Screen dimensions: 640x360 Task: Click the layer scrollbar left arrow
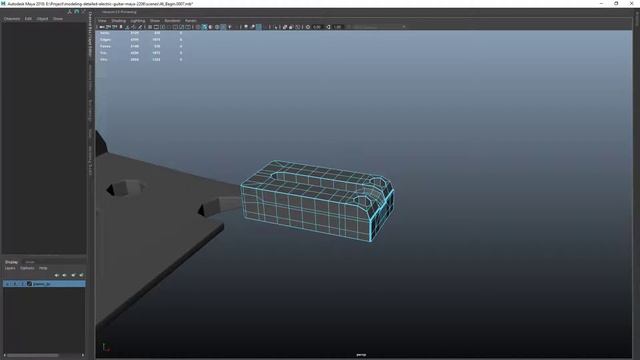coord(4,356)
